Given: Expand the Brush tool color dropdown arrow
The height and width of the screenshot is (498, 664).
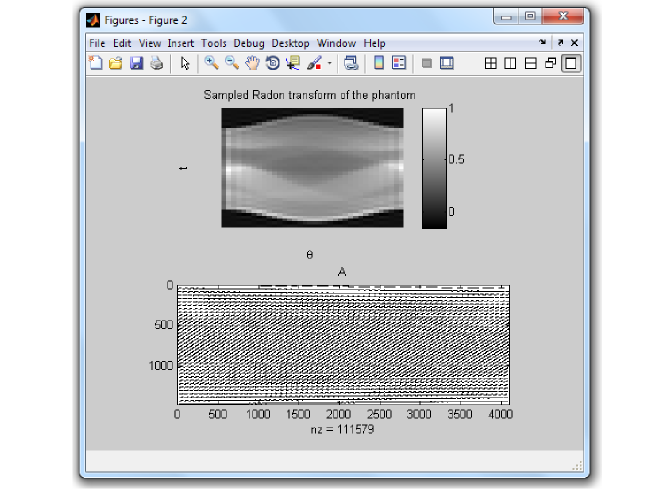Looking at the screenshot, I should click(x=329, y=64).
